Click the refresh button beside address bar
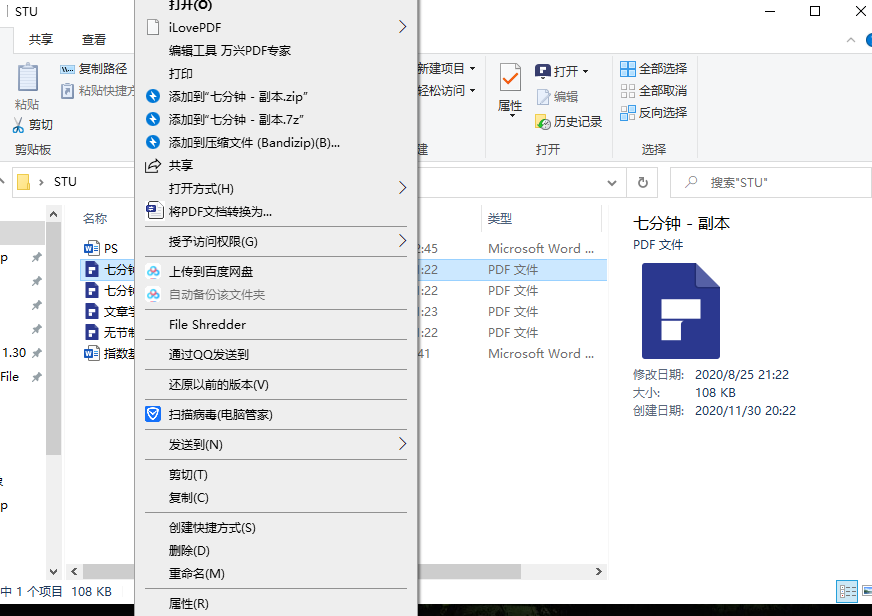 (x=642, y=182)
